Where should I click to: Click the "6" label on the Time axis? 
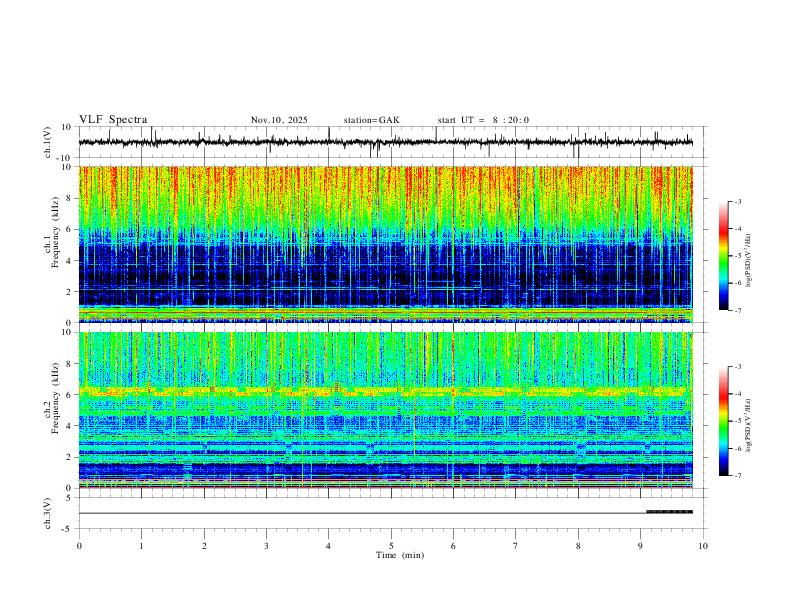tap(454, 546)
